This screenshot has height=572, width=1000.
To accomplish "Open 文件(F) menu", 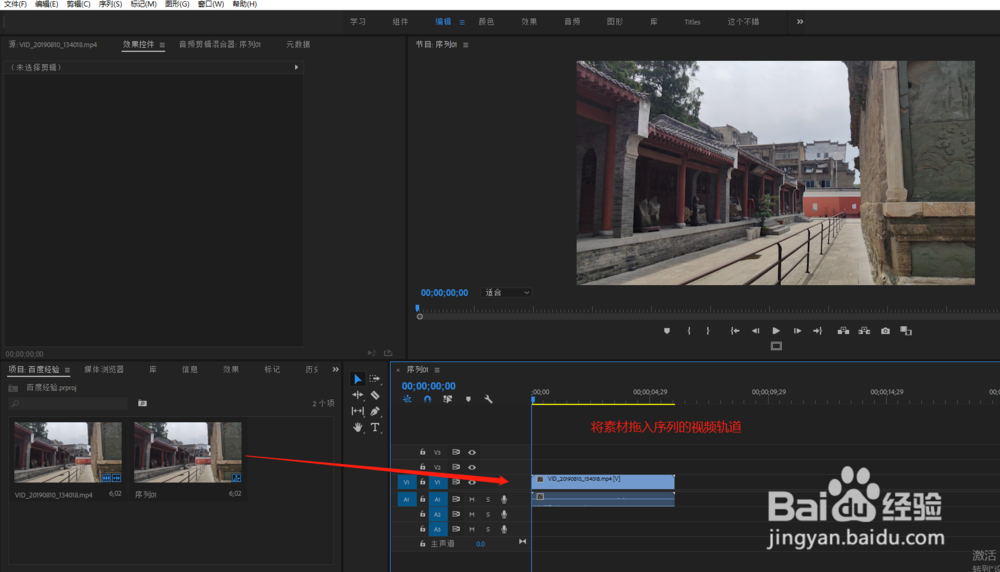I will point(15,4).
